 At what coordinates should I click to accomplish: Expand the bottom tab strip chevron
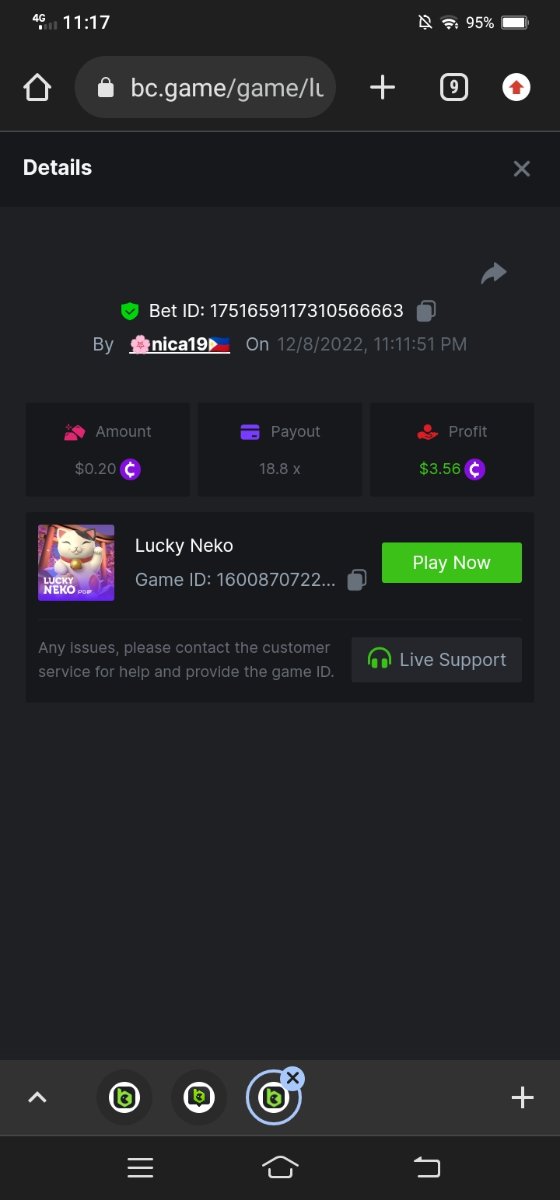pyautogui.click(x=37, y=1098)
